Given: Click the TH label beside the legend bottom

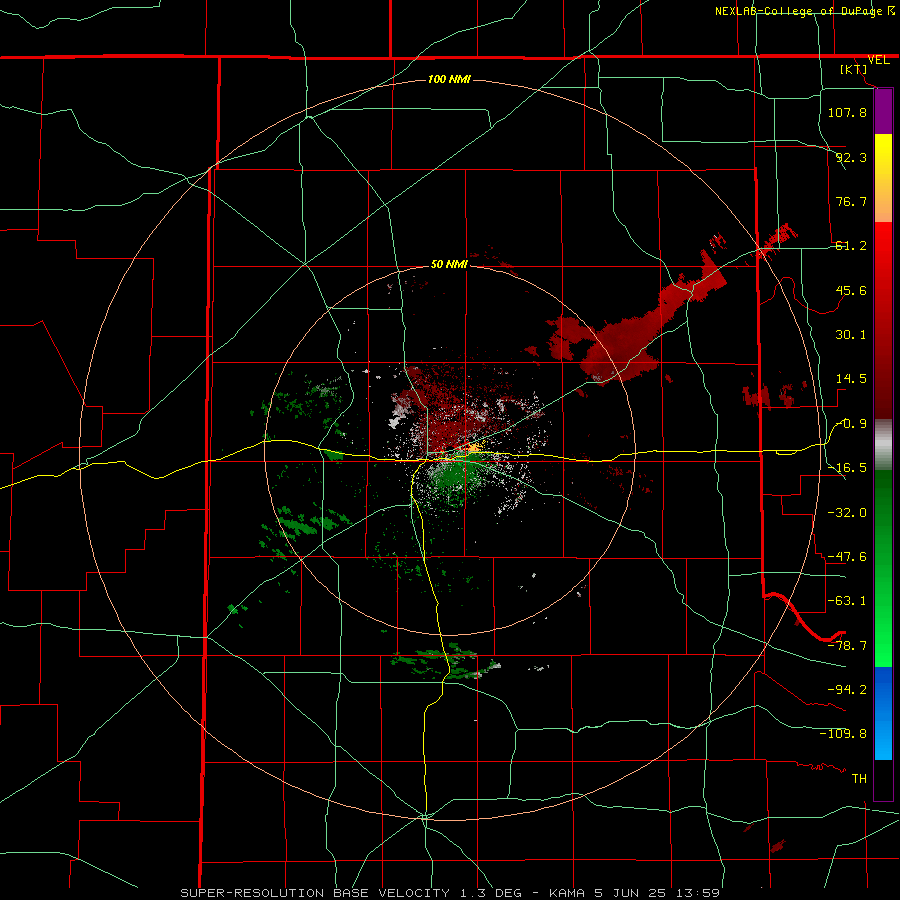Looking at the screenshot, I should coord(859,778).
